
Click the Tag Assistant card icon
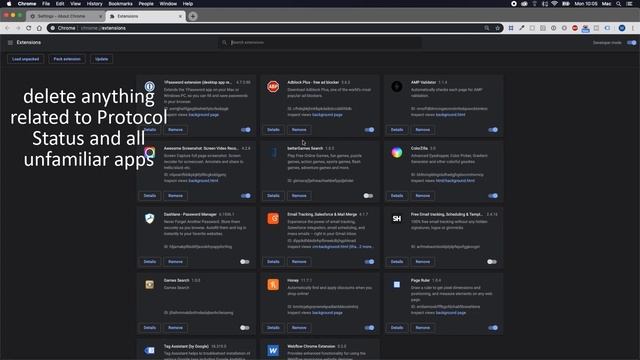coord(150,350)
